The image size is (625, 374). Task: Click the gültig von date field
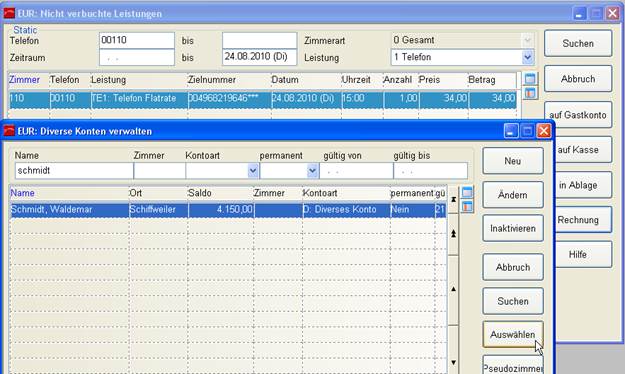pyautogui.click(x=356, y=171)
